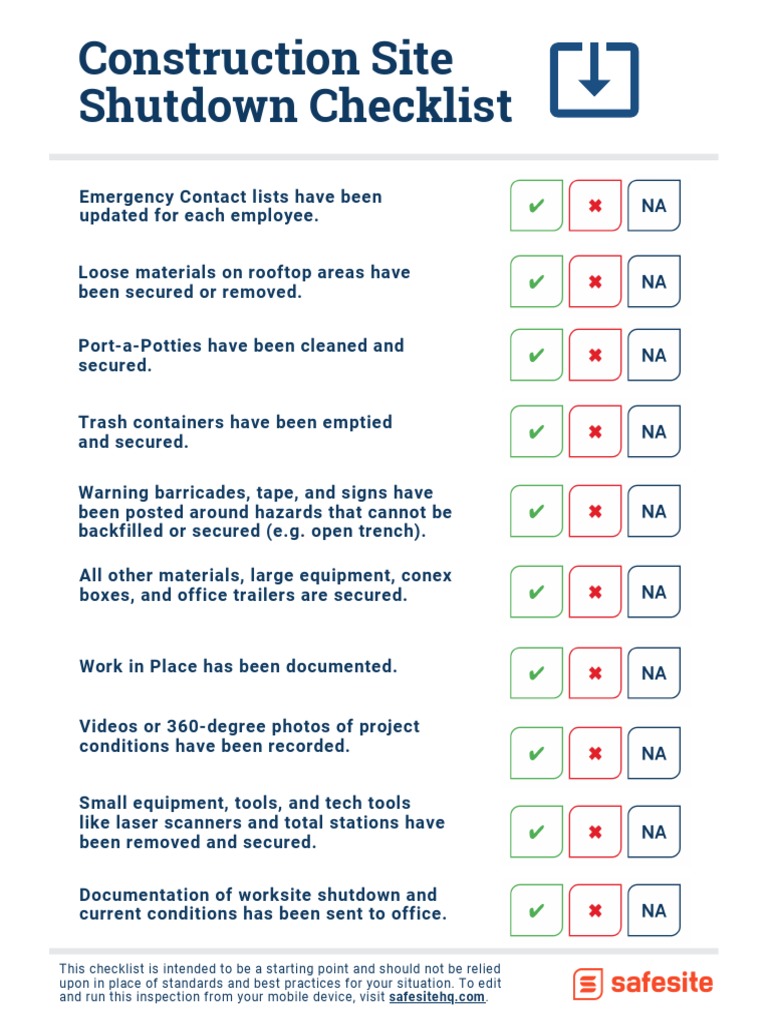Open the safesitehq.com link
Screen dimensions: 768x1024
[x=436, y=997]
